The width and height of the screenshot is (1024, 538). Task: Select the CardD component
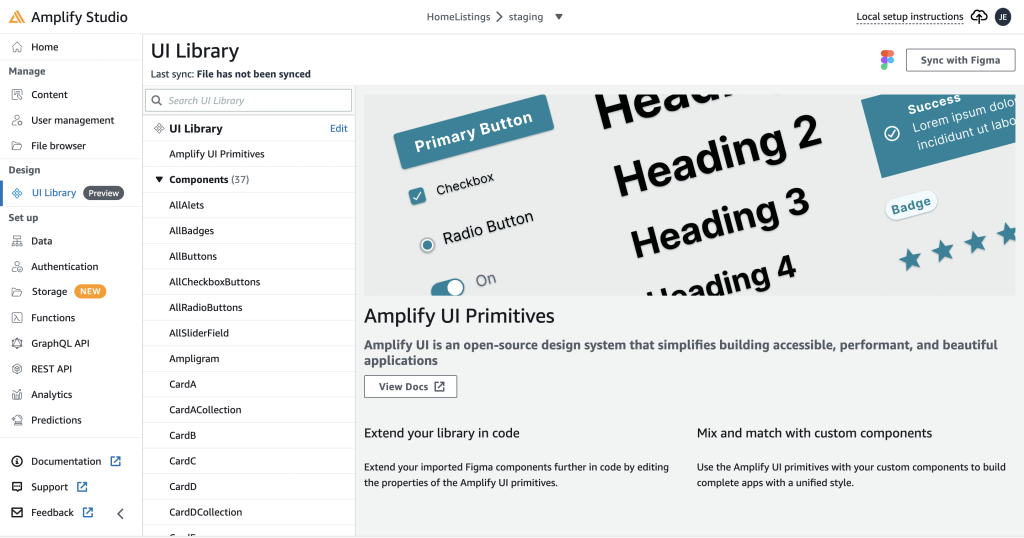coord(182,486)
